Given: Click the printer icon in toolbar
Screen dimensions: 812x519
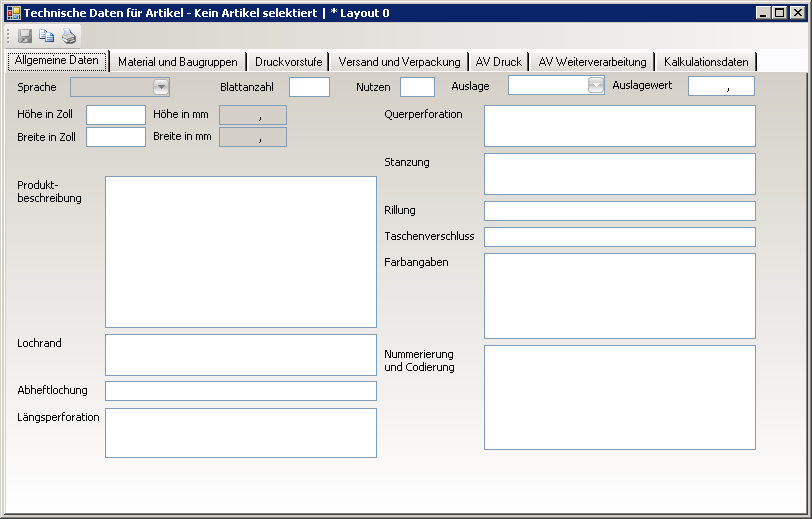Looking at the screenshot, I should (x=69, y=36).
